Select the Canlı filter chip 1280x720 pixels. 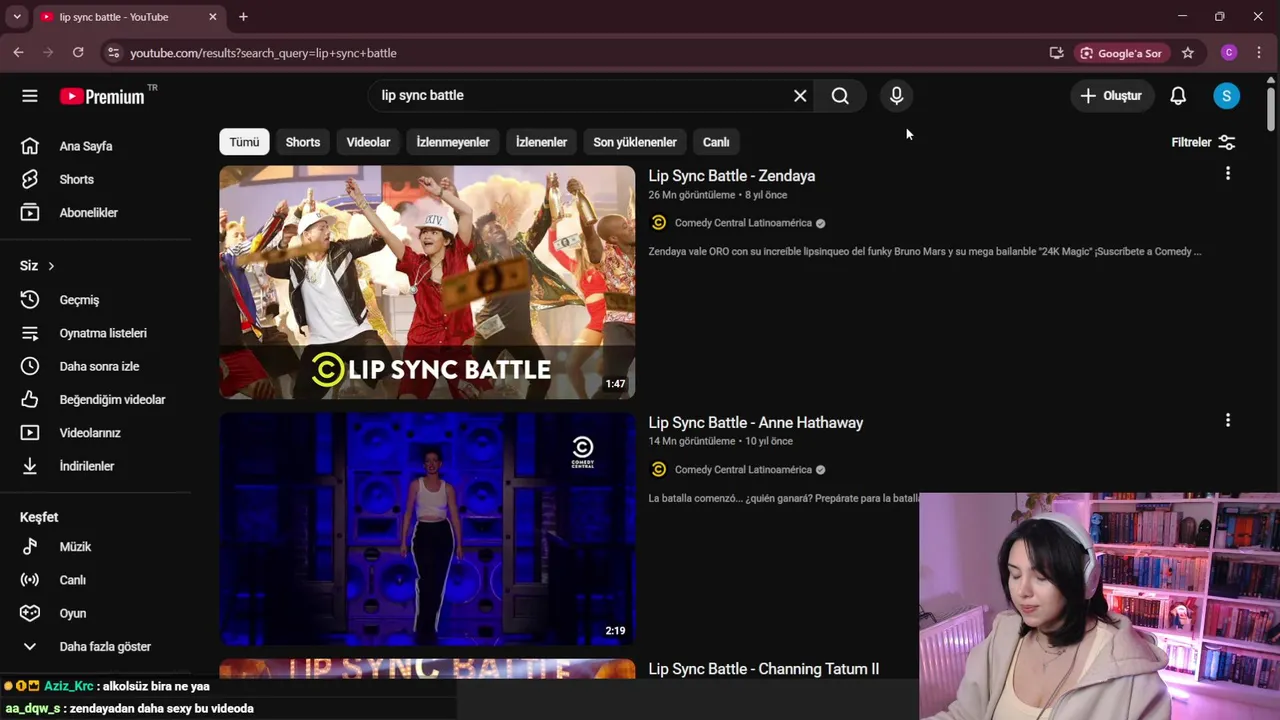tap(716, 142)
